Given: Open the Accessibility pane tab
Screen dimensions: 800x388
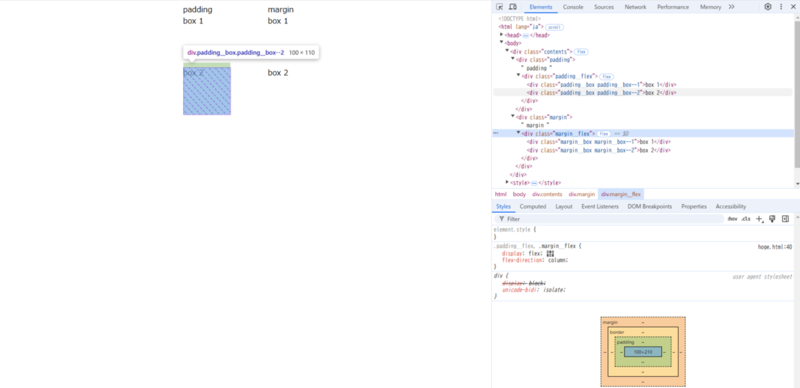Looking at the screenshot, I should [x=731, y=206].
